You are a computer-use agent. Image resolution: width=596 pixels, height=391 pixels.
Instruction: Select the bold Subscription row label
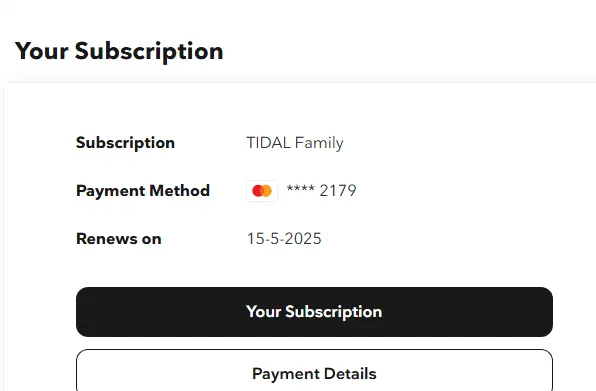[125, 143]
